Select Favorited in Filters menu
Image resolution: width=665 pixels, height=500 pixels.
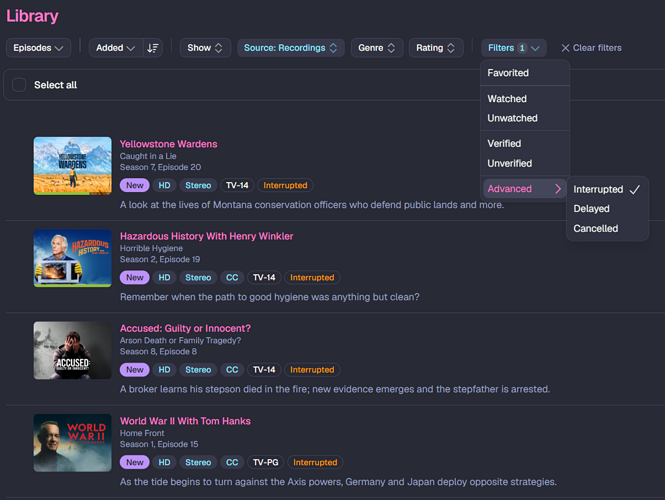point(525,73)
